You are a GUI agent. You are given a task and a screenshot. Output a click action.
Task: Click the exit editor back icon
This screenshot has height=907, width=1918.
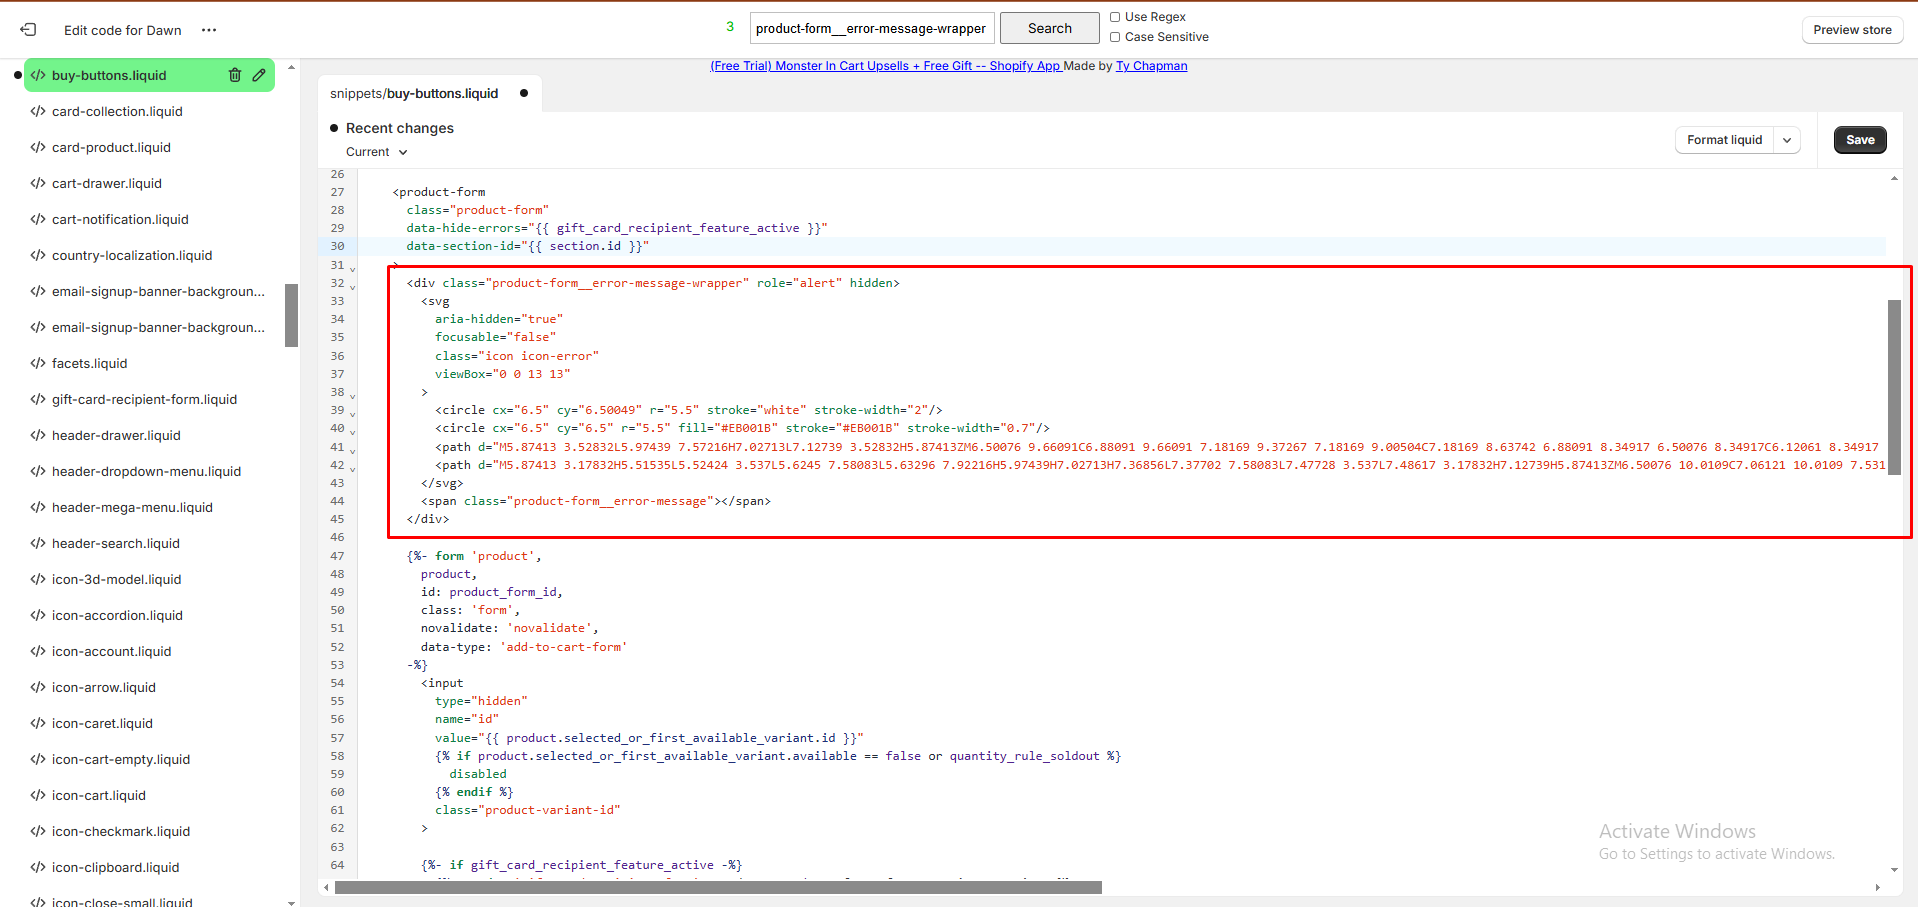coord(28,30)
